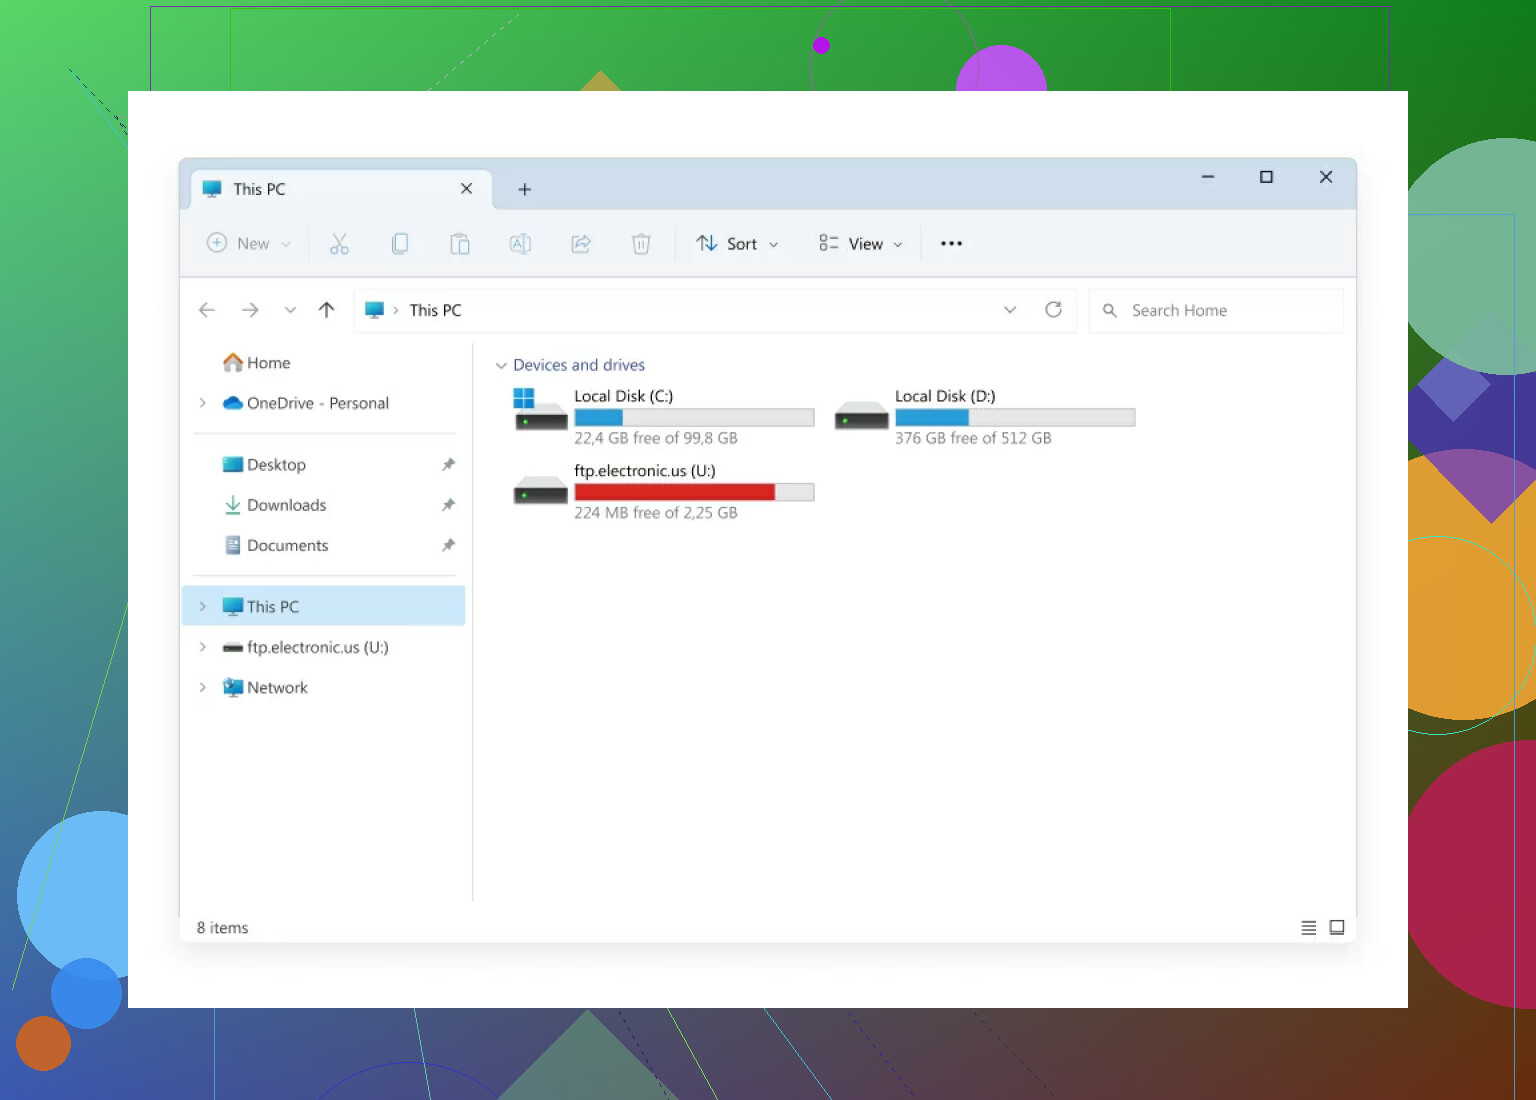Viewport: 1536px width, 1100px height.
Task: Click the Copy icon in toolbar
Action: coord(400,244)
